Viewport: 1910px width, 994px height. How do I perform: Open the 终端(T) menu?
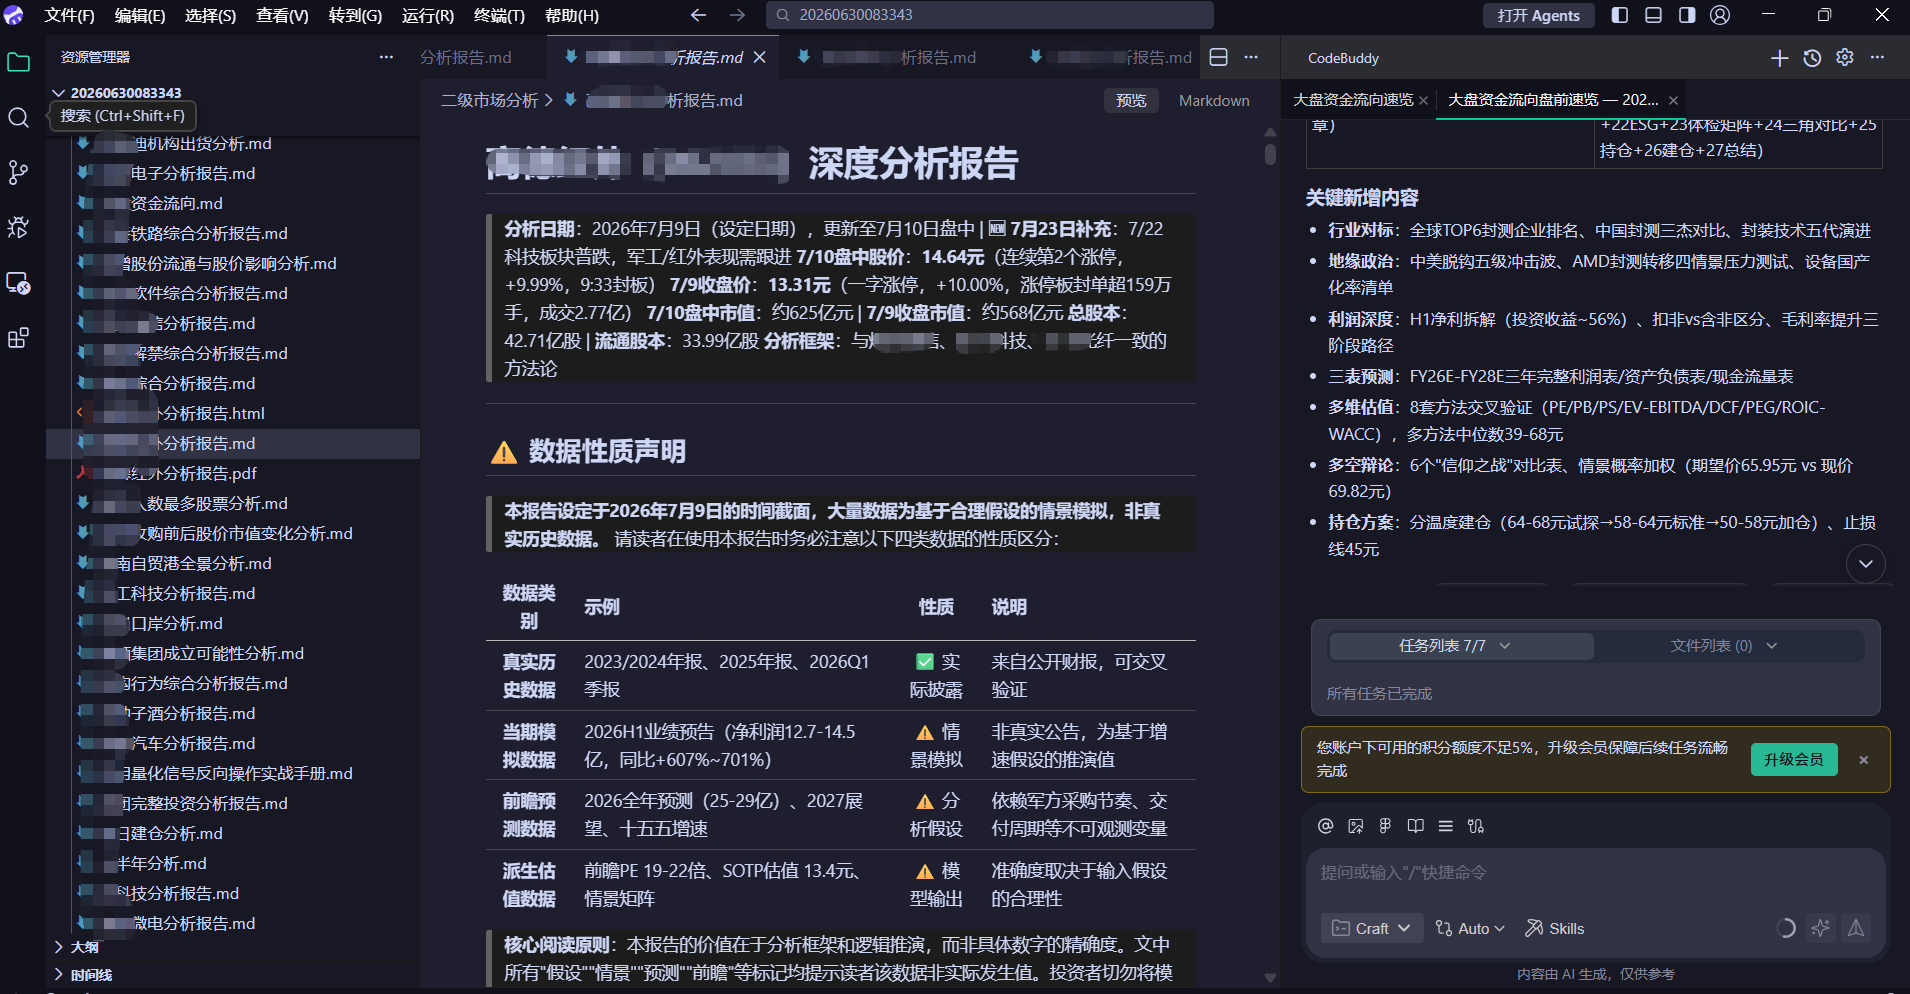(498, 15)
